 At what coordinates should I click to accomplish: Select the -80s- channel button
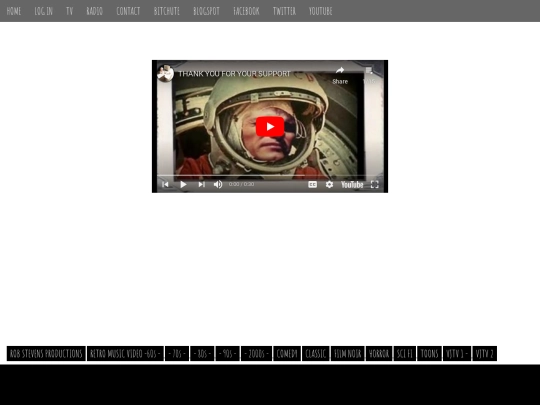pyautogui.click(x=202, y=353)
